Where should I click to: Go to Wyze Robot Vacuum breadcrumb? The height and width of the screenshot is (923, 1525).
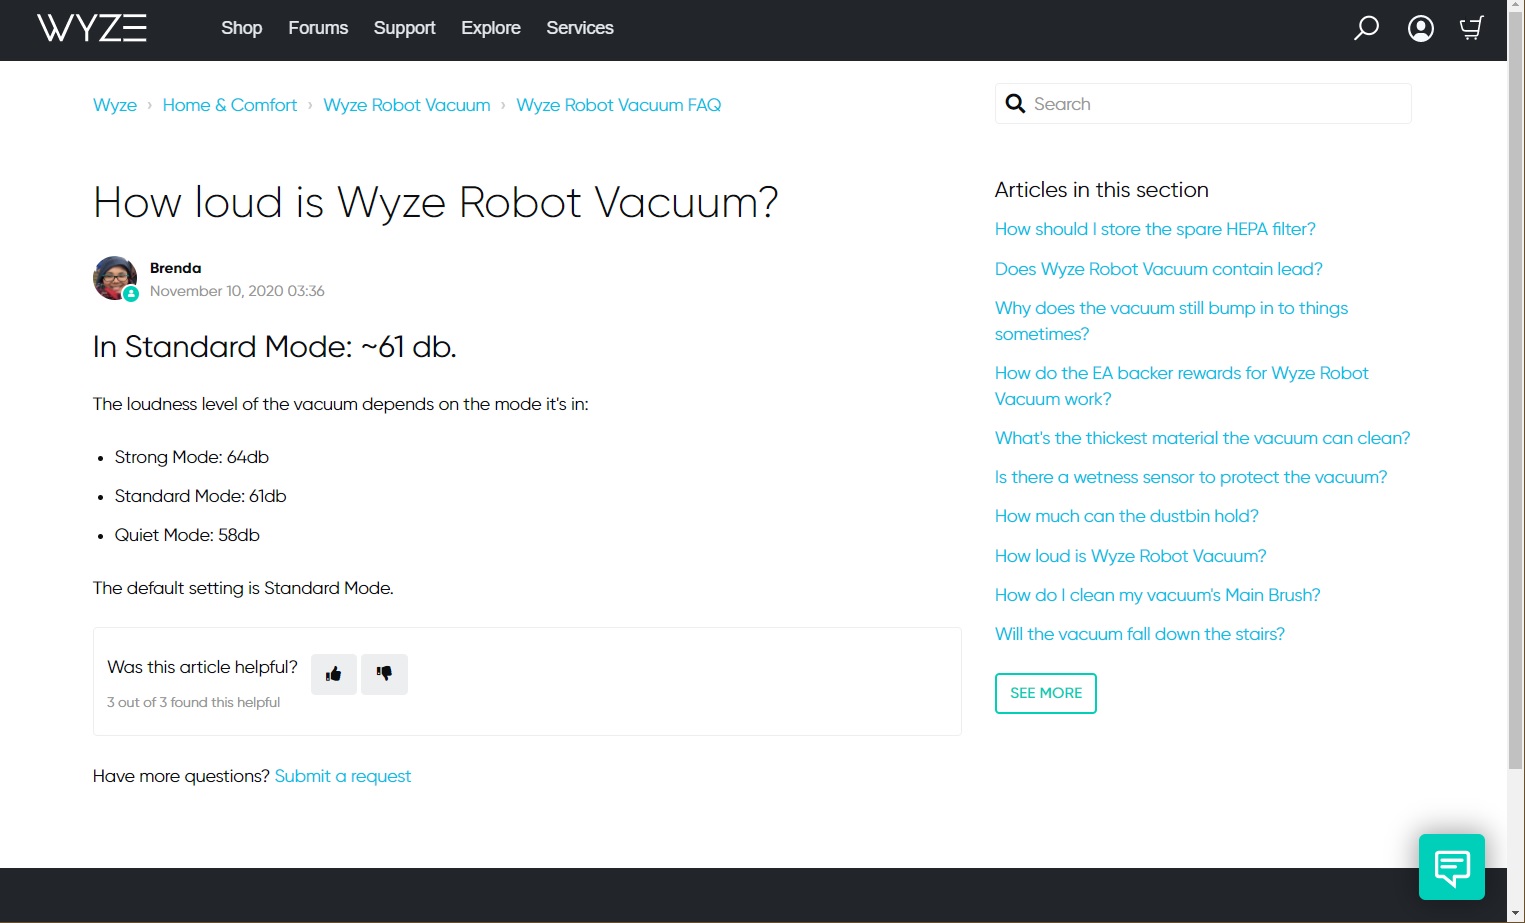(x=407, y=105)
